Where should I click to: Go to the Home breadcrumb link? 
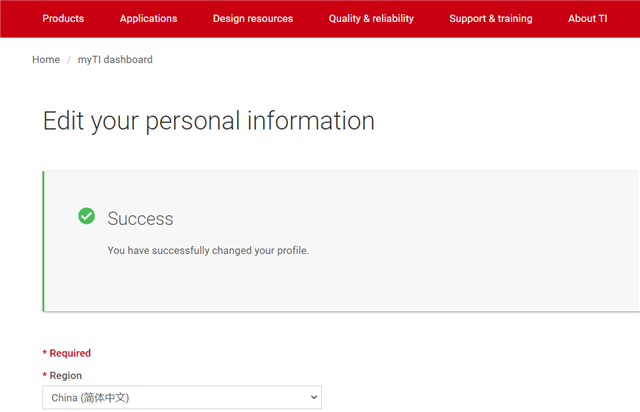(x=46, y=60)
